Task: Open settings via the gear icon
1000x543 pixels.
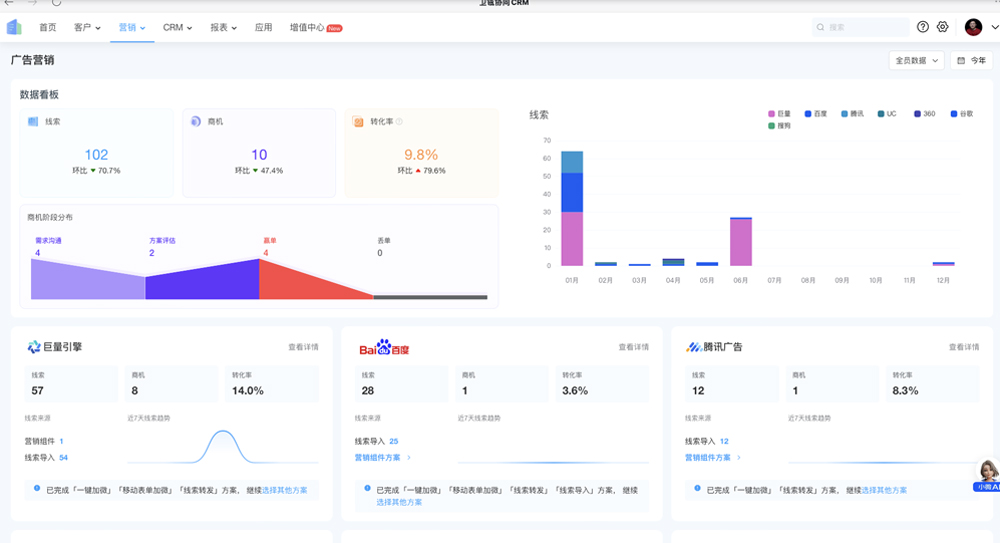Action: coord(942,27)
